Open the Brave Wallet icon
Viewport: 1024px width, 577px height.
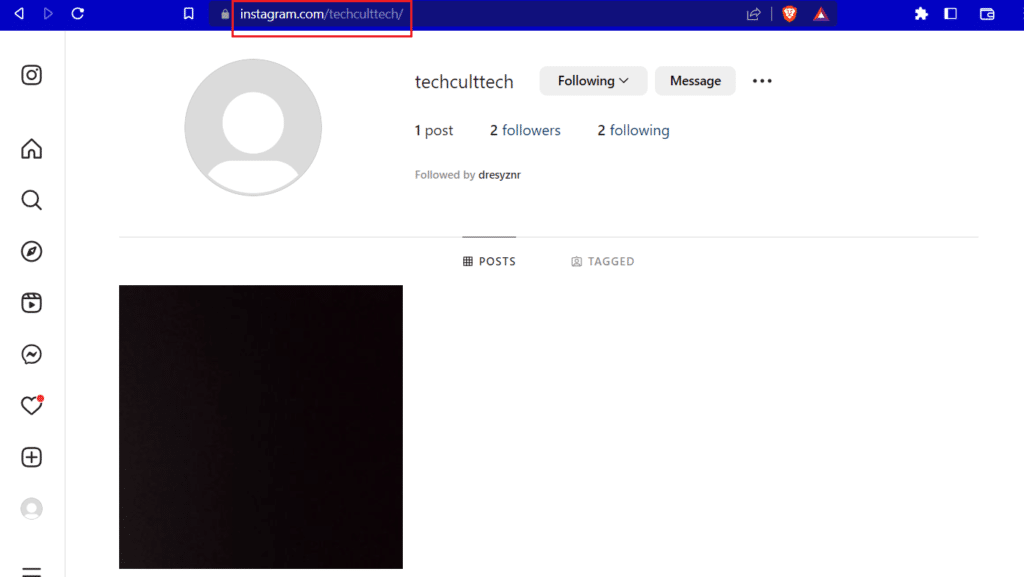pyautogui.click(x=987, y=14)
